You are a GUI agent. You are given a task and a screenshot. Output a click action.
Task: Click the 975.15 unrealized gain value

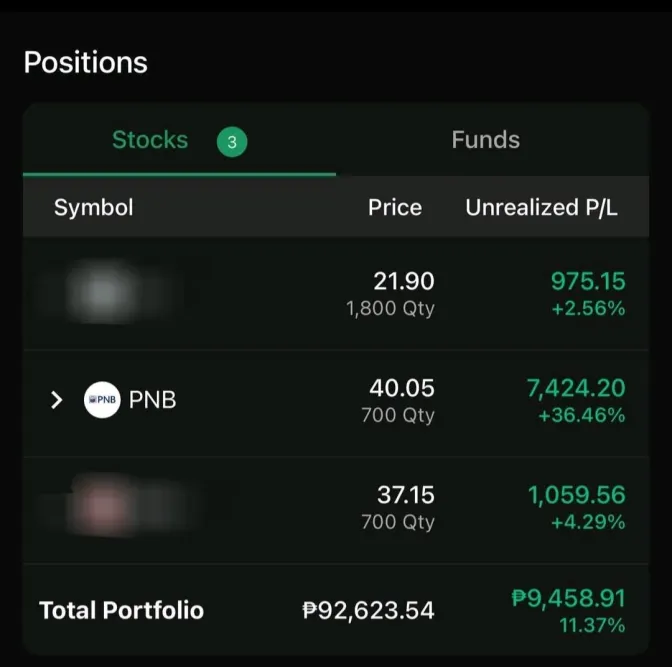coord(588,282)
